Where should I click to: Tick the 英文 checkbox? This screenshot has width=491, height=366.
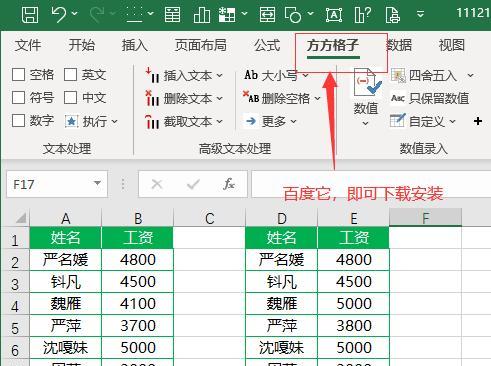pos(70,75)
